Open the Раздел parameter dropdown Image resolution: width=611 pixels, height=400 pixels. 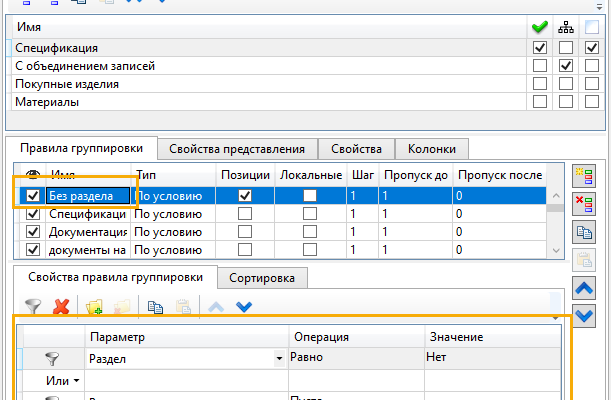click(x=278, y=357)
